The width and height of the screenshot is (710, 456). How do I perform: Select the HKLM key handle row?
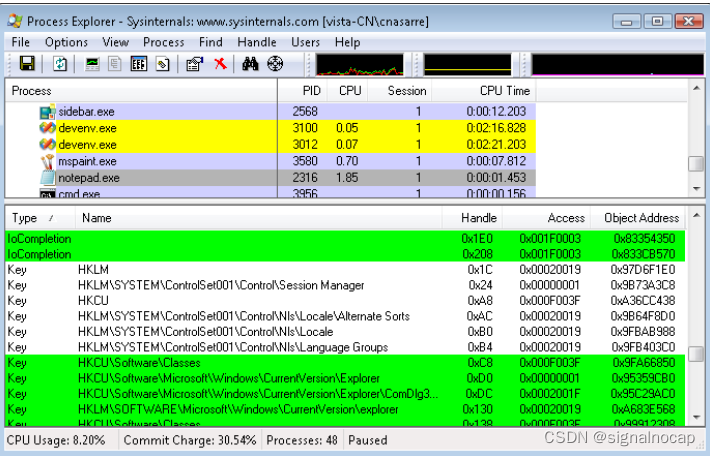point(345,270)
